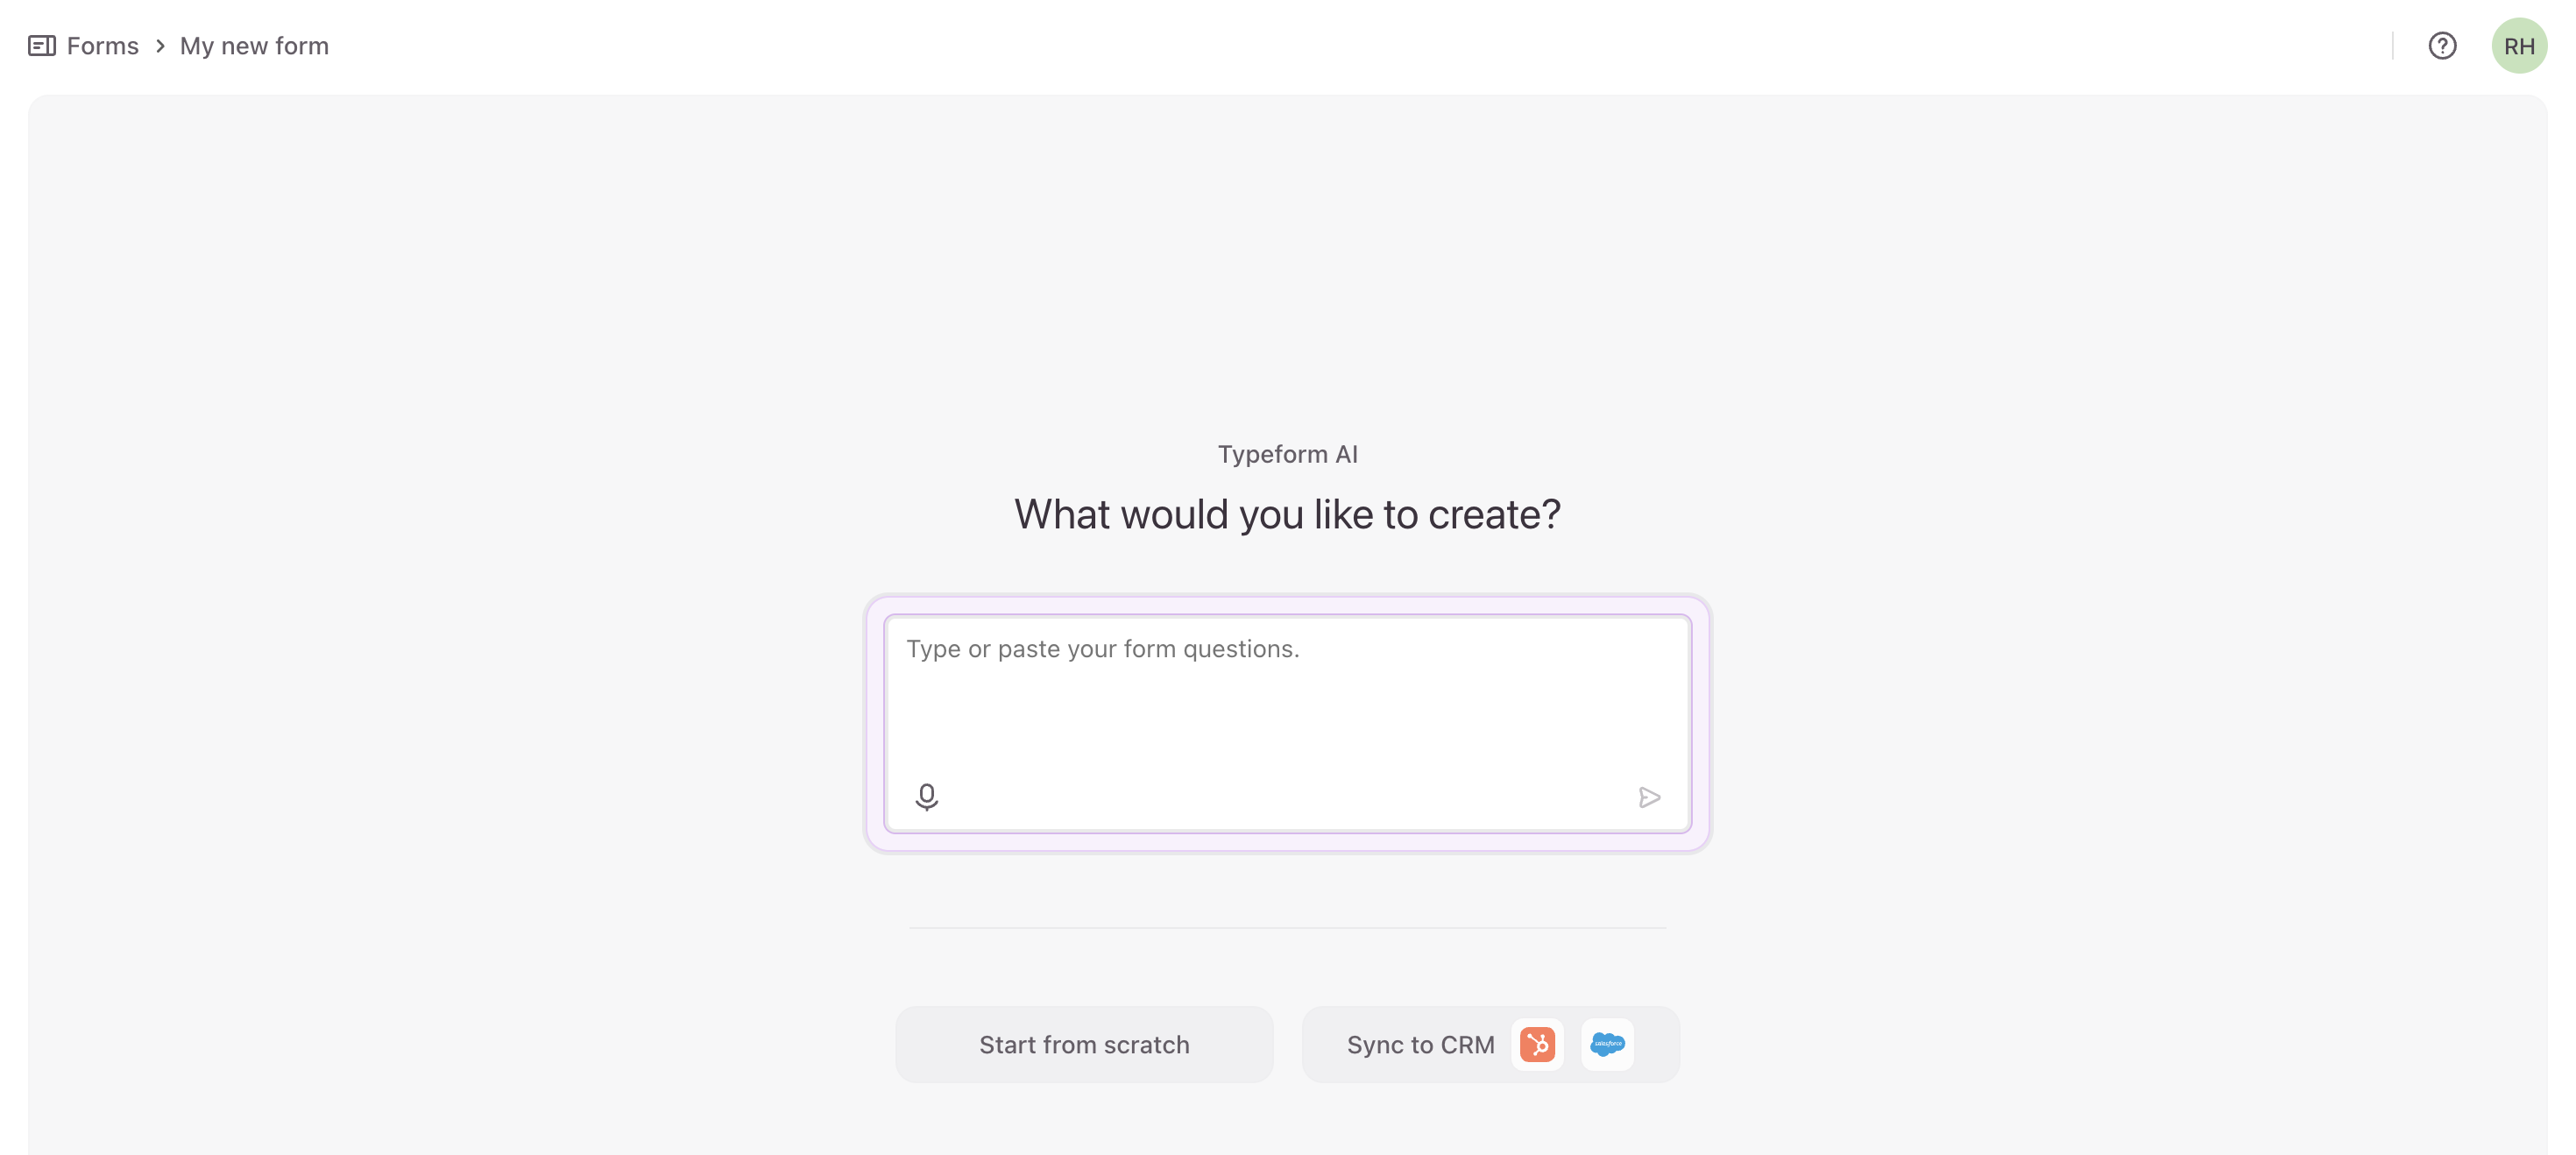Click the horizontal divider below the prompt box
2576x1155 pixels.
(1287, 928)
